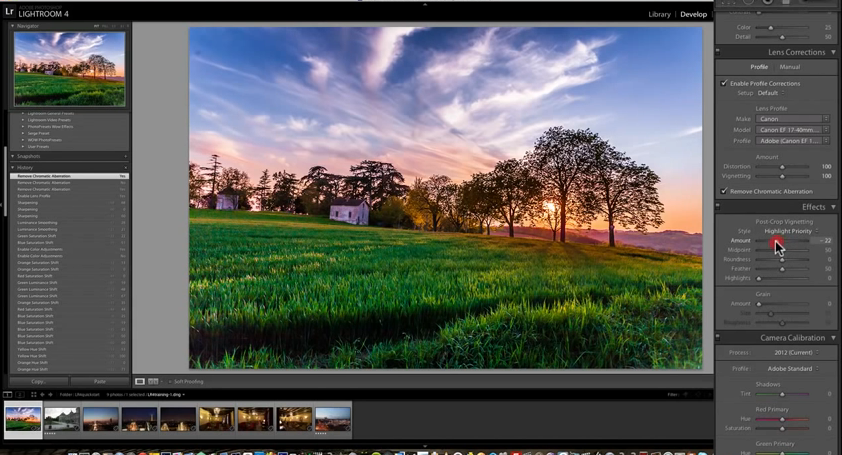Toggle the Effects panel on/off switch
The width and height of the screenshot is (842, 455).
point(718,207)
